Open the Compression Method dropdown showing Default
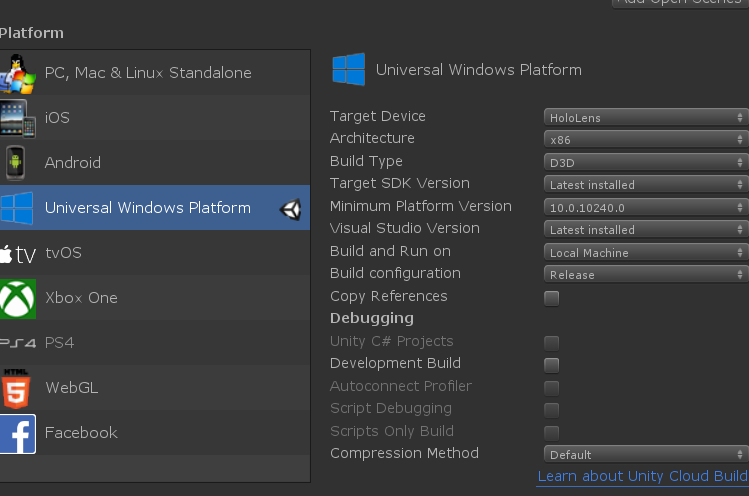The height and width of the screenshot is (496, 749). point(646,454)
